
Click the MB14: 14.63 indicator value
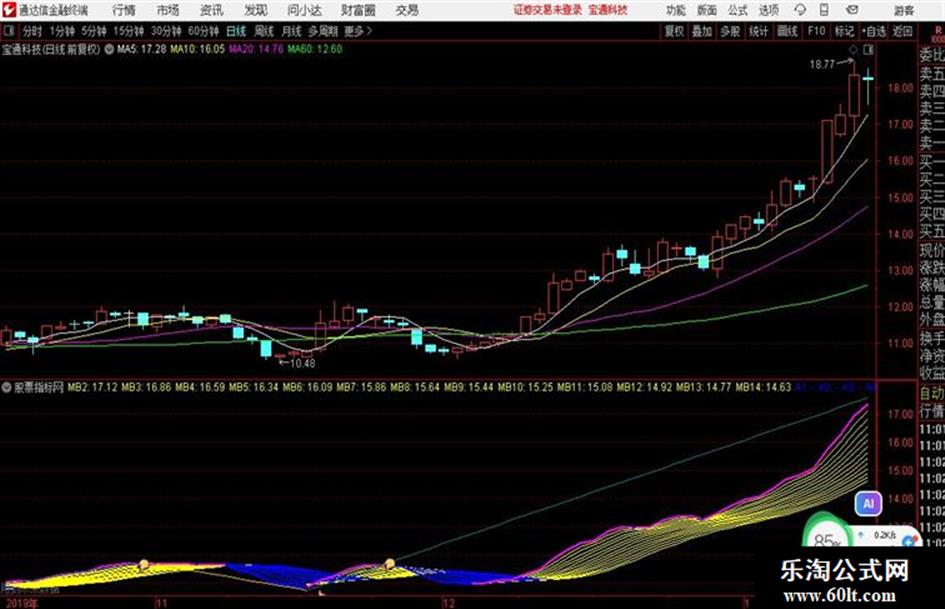click(763, 387)
